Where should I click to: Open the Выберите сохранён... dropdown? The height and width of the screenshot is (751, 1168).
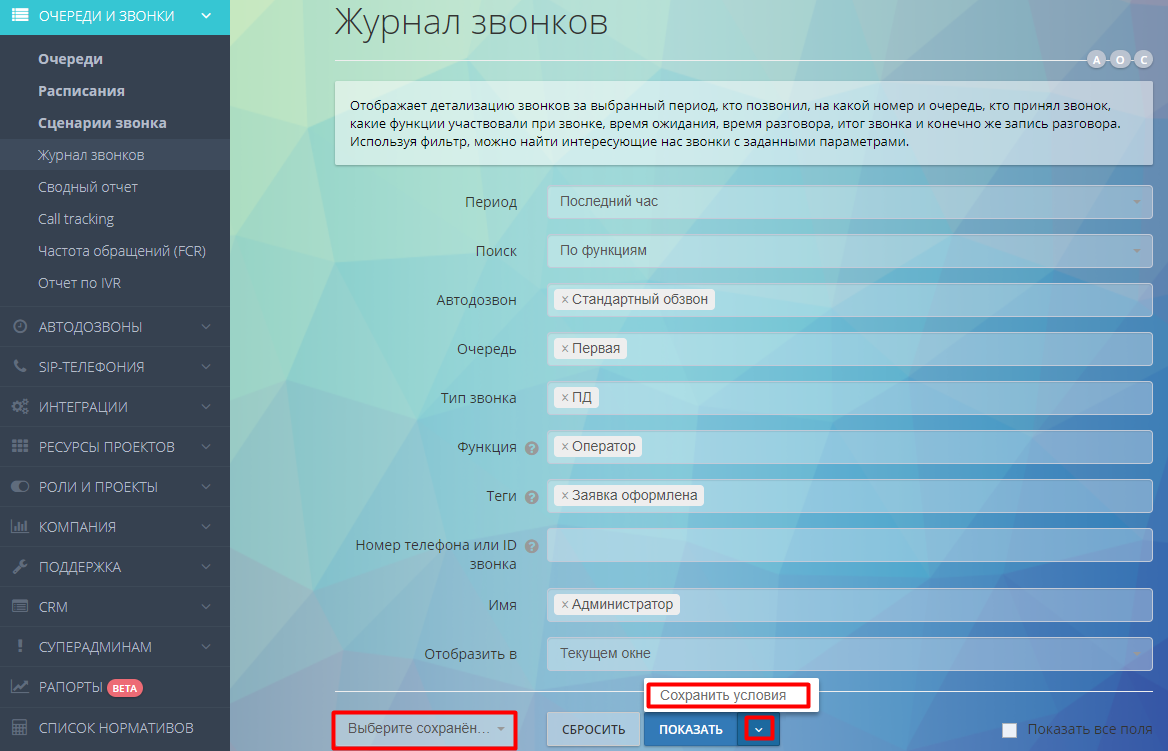[x=424, y=729]
